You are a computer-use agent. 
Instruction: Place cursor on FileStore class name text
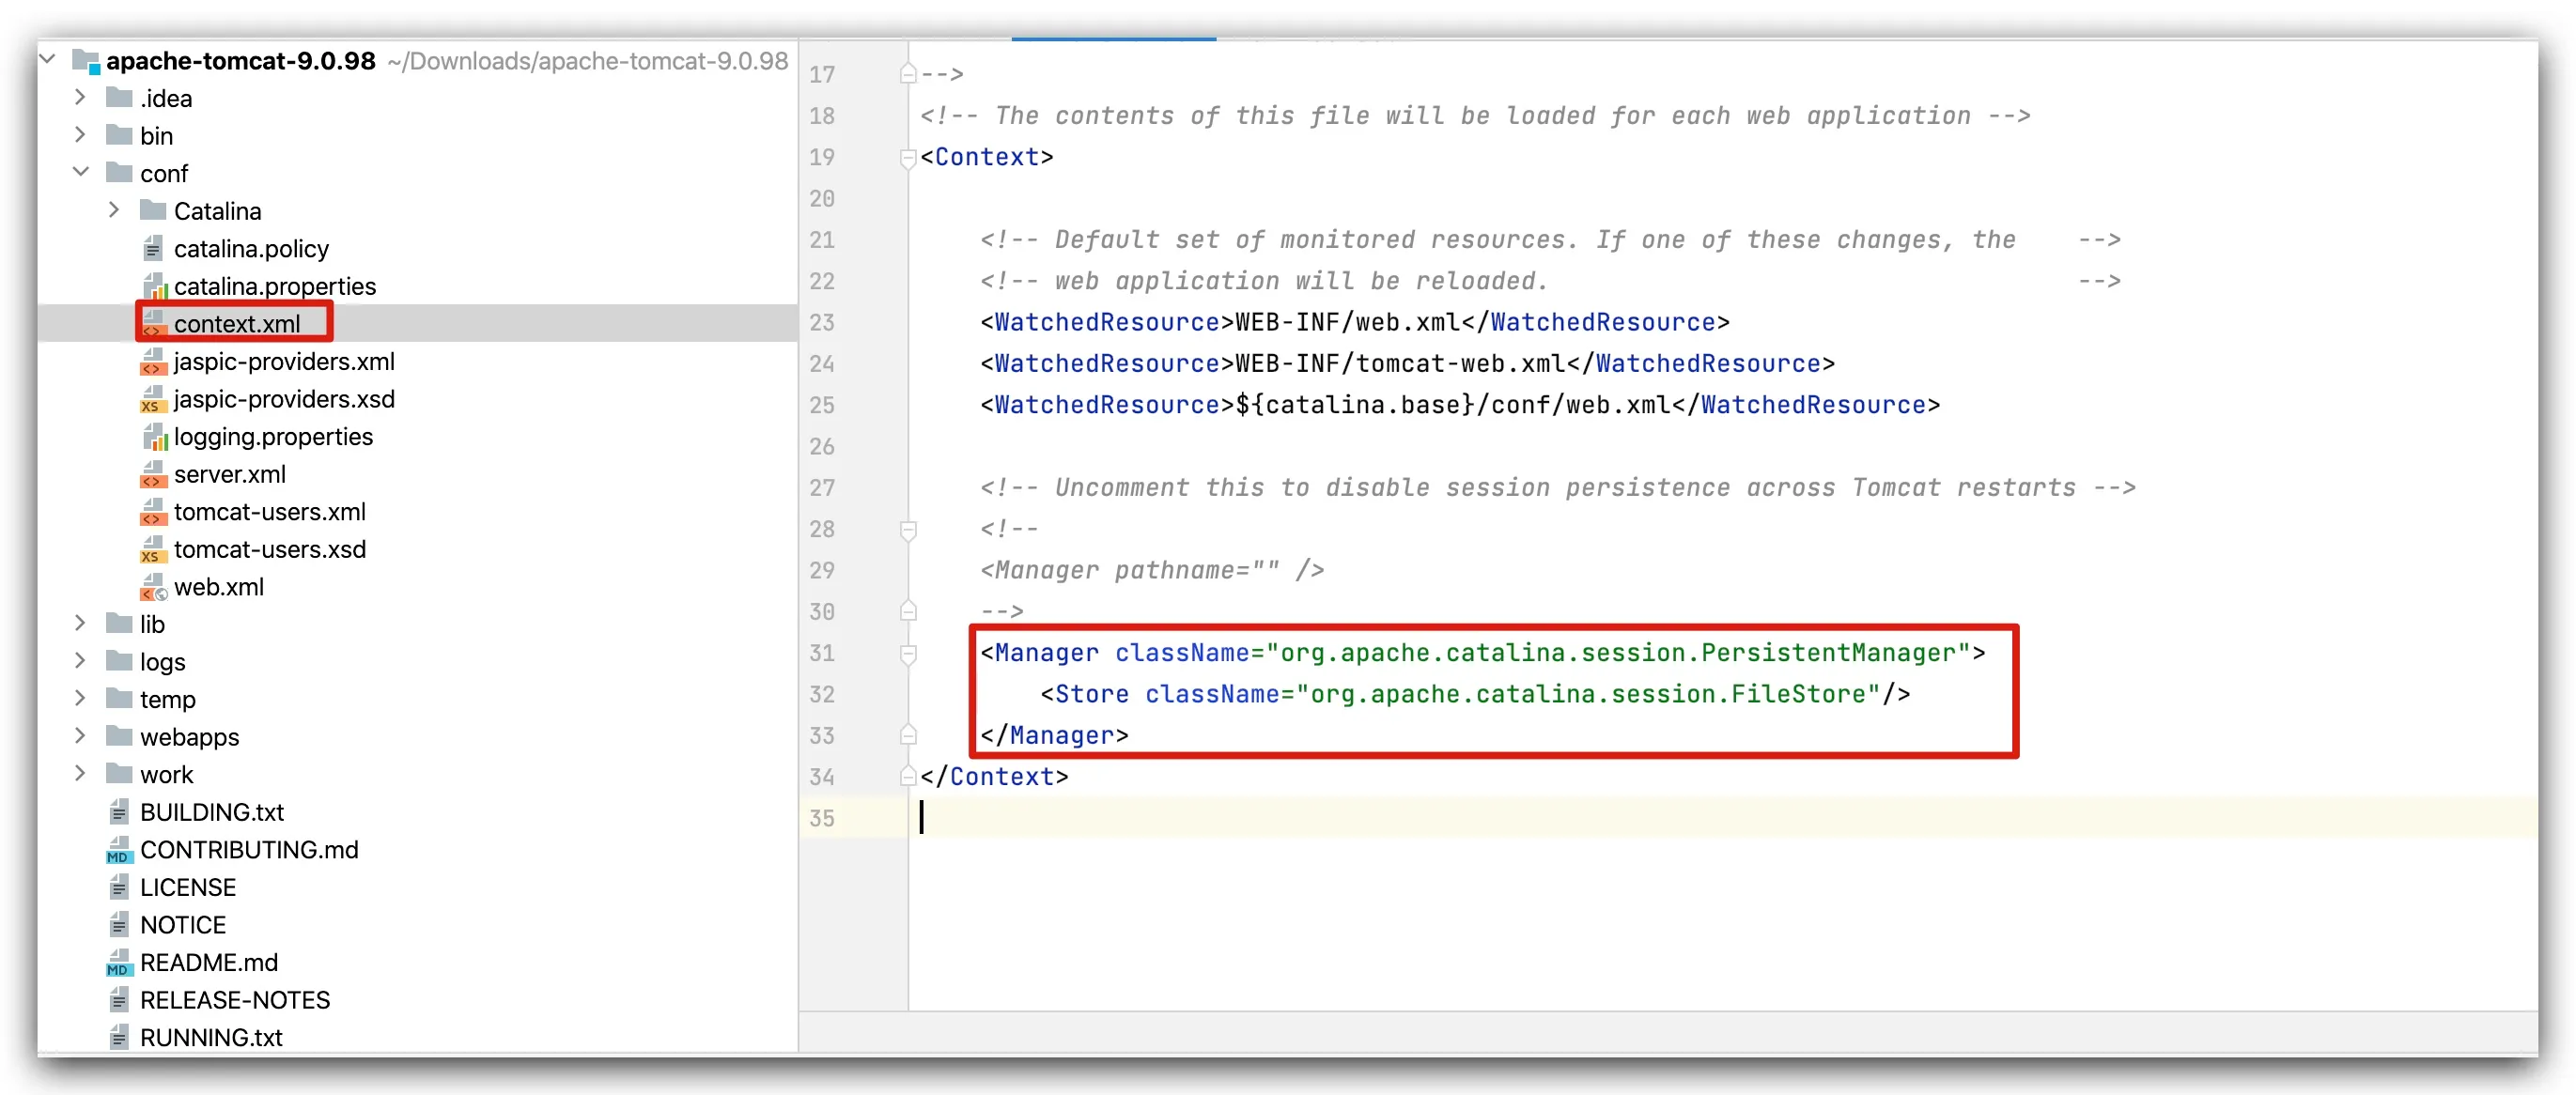click(1798, 694)
